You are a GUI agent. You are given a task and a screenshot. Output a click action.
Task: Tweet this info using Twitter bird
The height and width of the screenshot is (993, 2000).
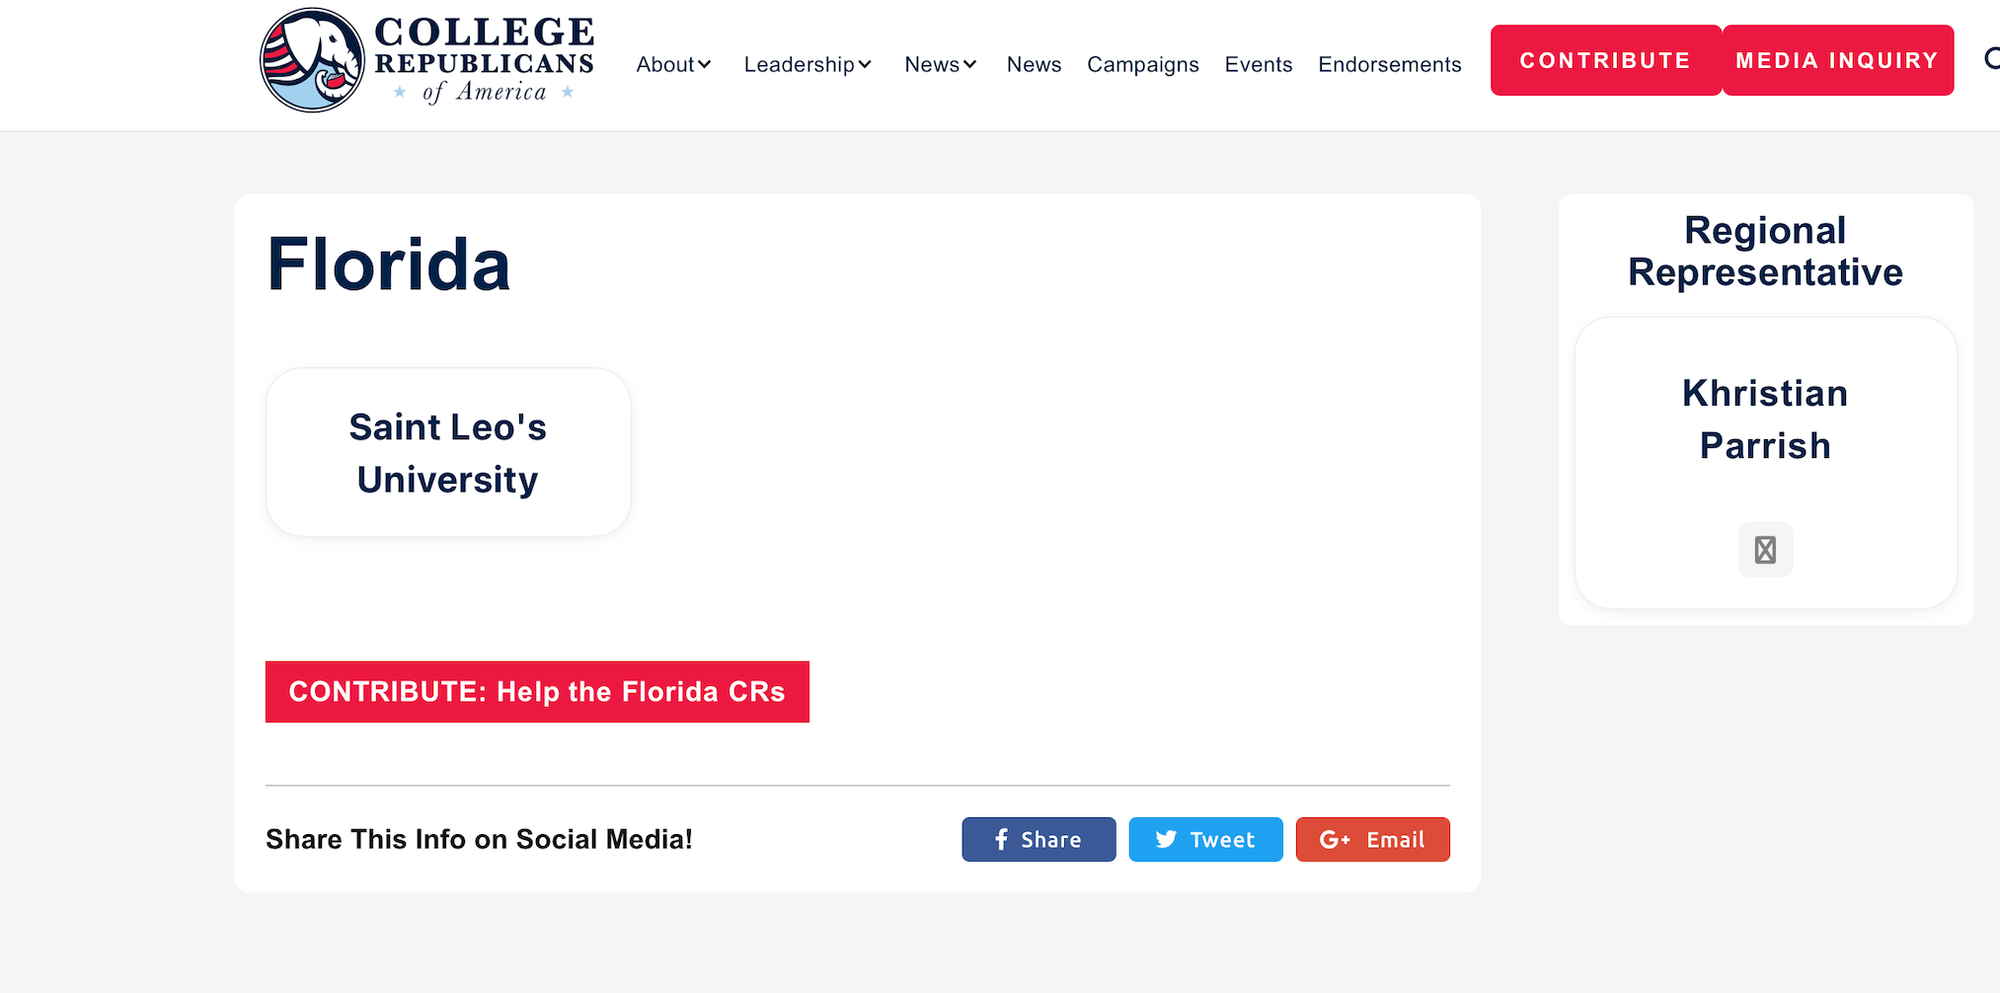(1205, 839)
